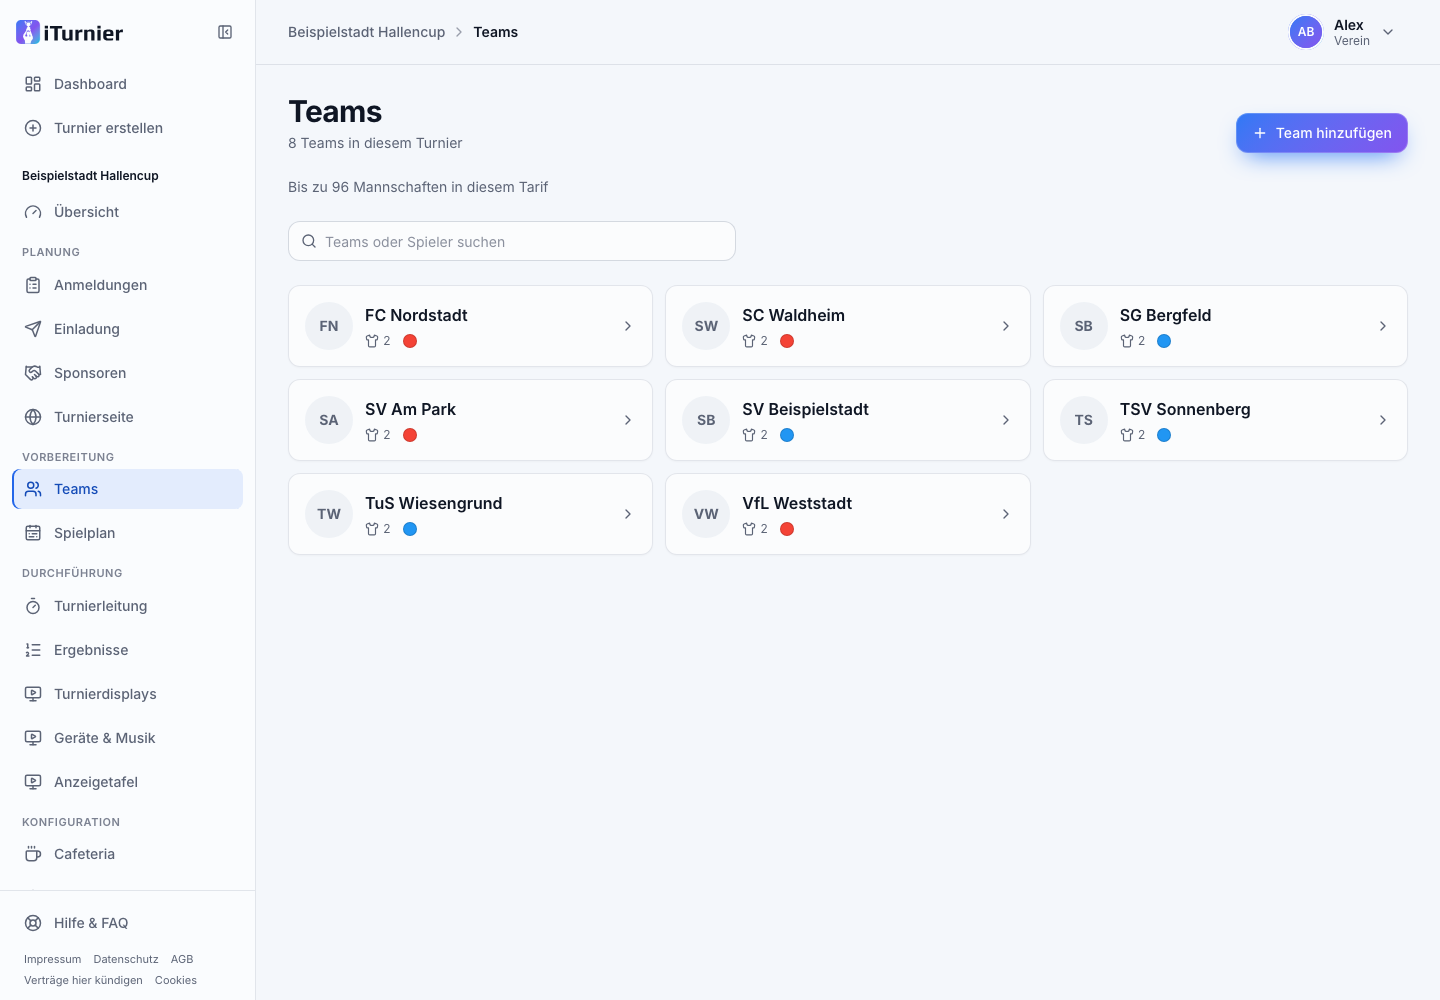1440x1000 pixels.
Task: Click the people icon beside Teams
Action: (33, 489)
